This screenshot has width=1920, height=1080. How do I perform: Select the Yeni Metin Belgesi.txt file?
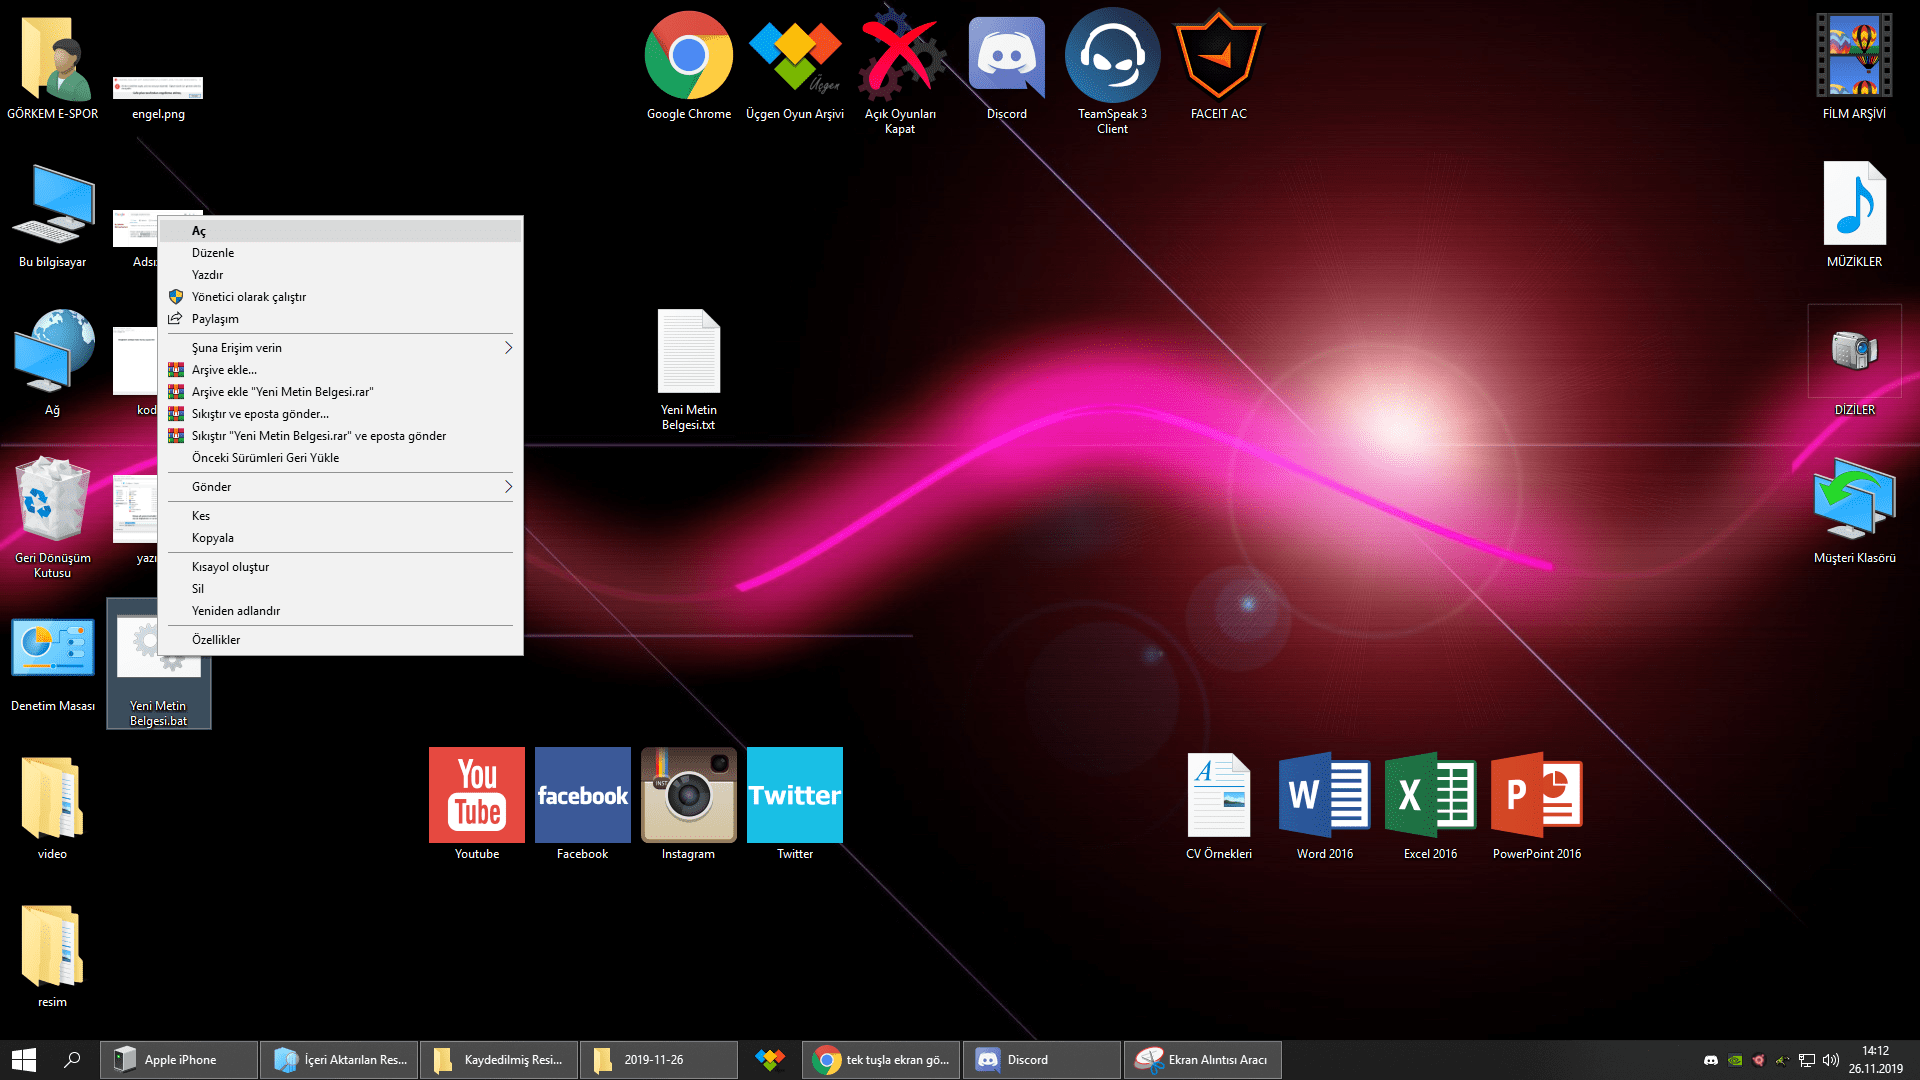point(688,368)
